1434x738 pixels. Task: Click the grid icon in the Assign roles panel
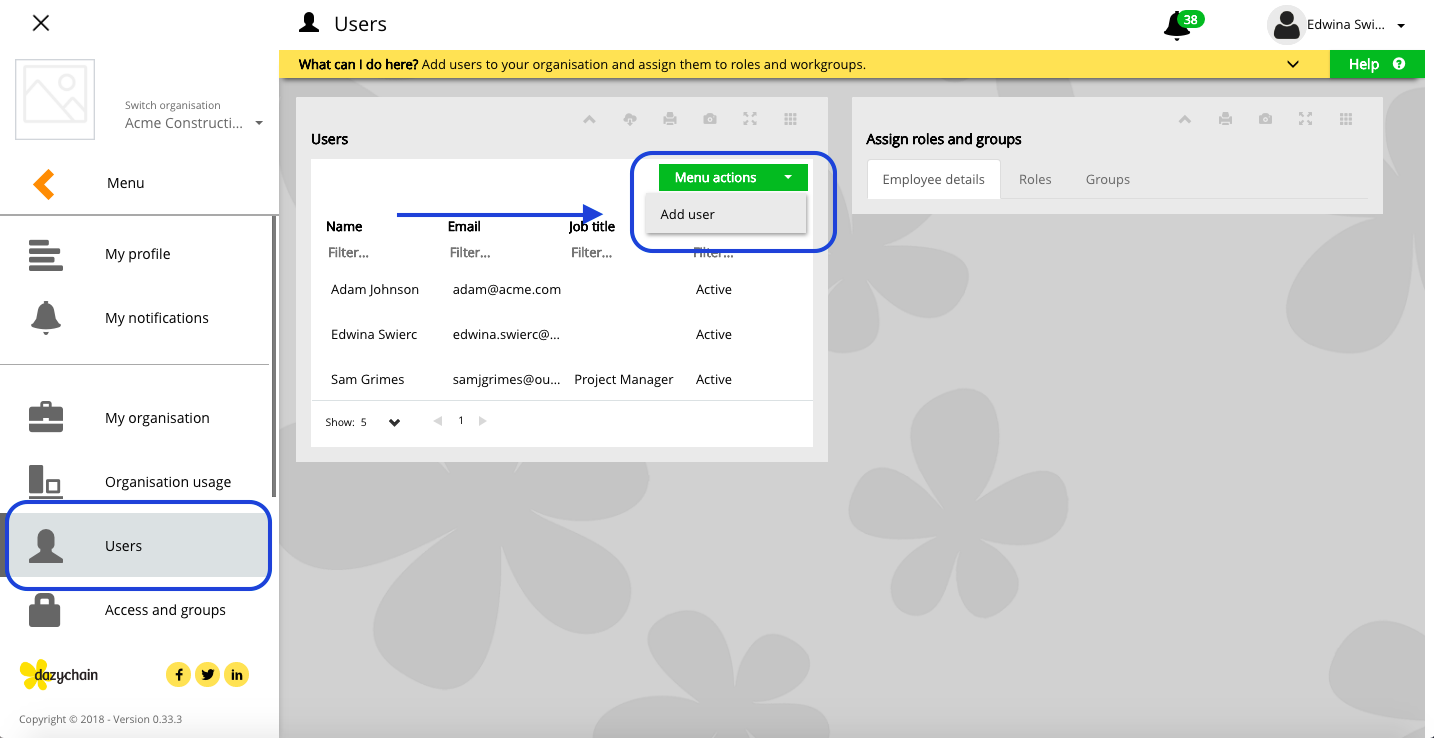coord(1346,119)
